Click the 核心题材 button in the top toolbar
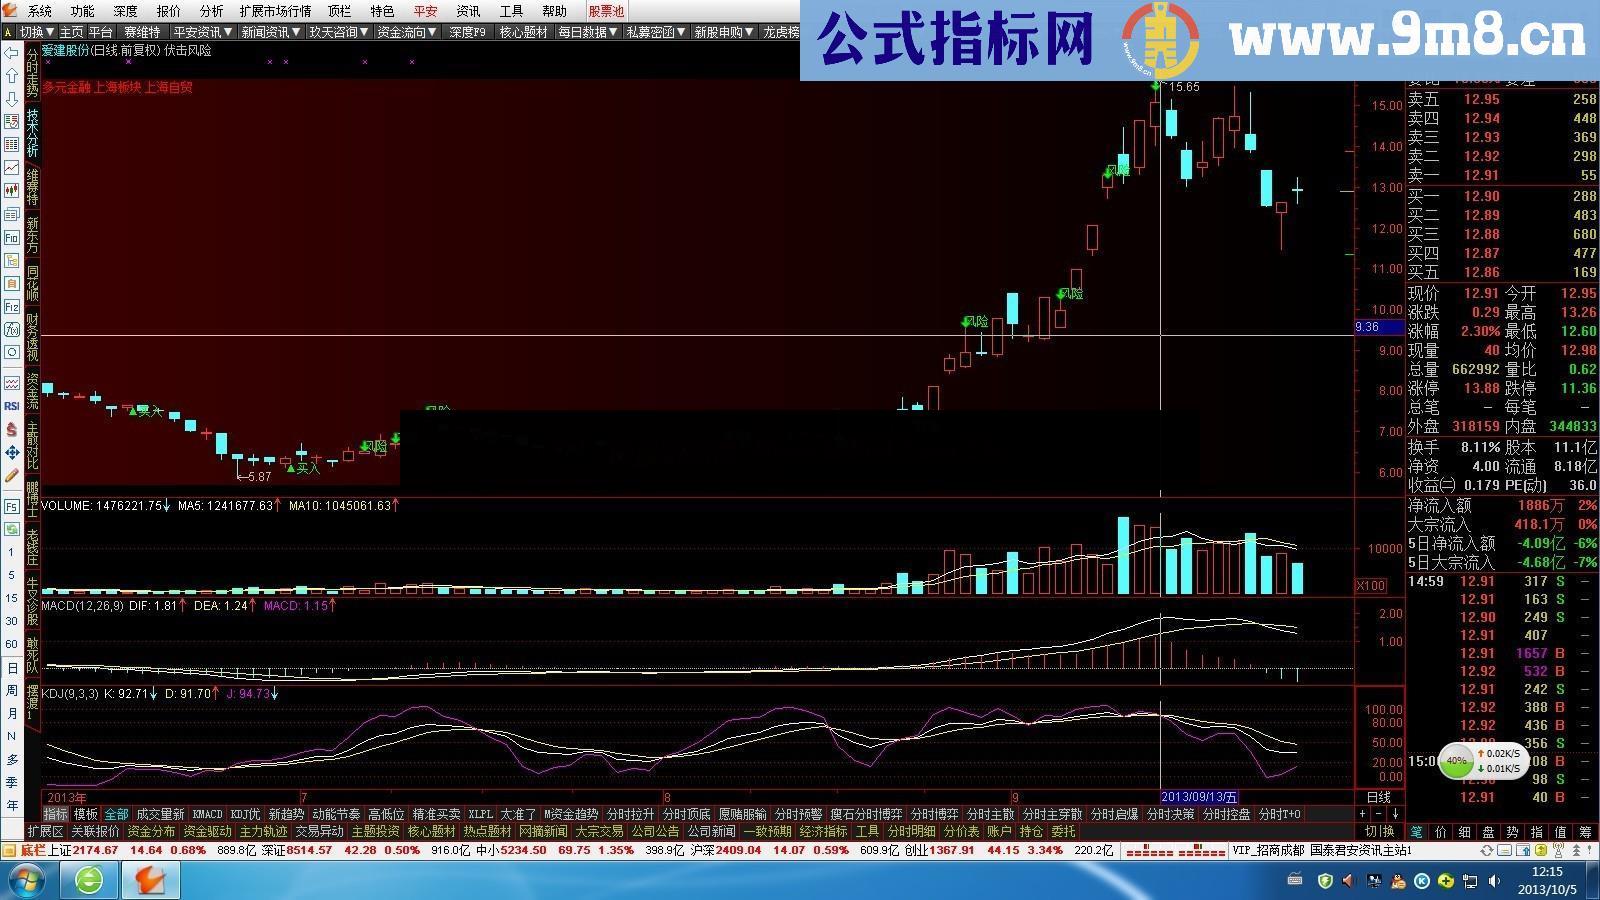This screenshot has width=1600, height=900. pos(524,31)
